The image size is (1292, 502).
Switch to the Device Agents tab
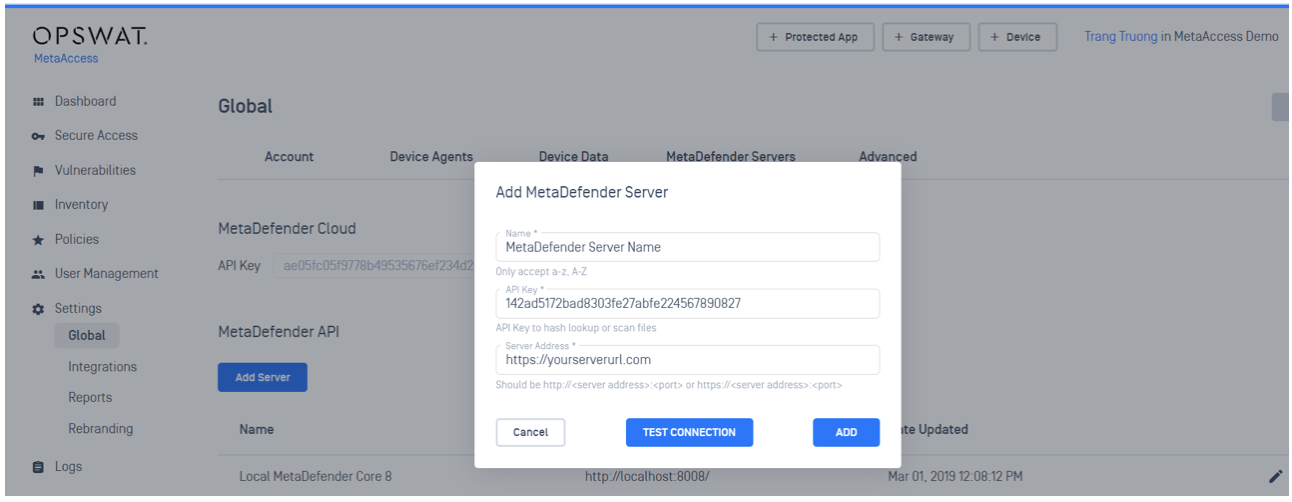(x=431, y=157)
